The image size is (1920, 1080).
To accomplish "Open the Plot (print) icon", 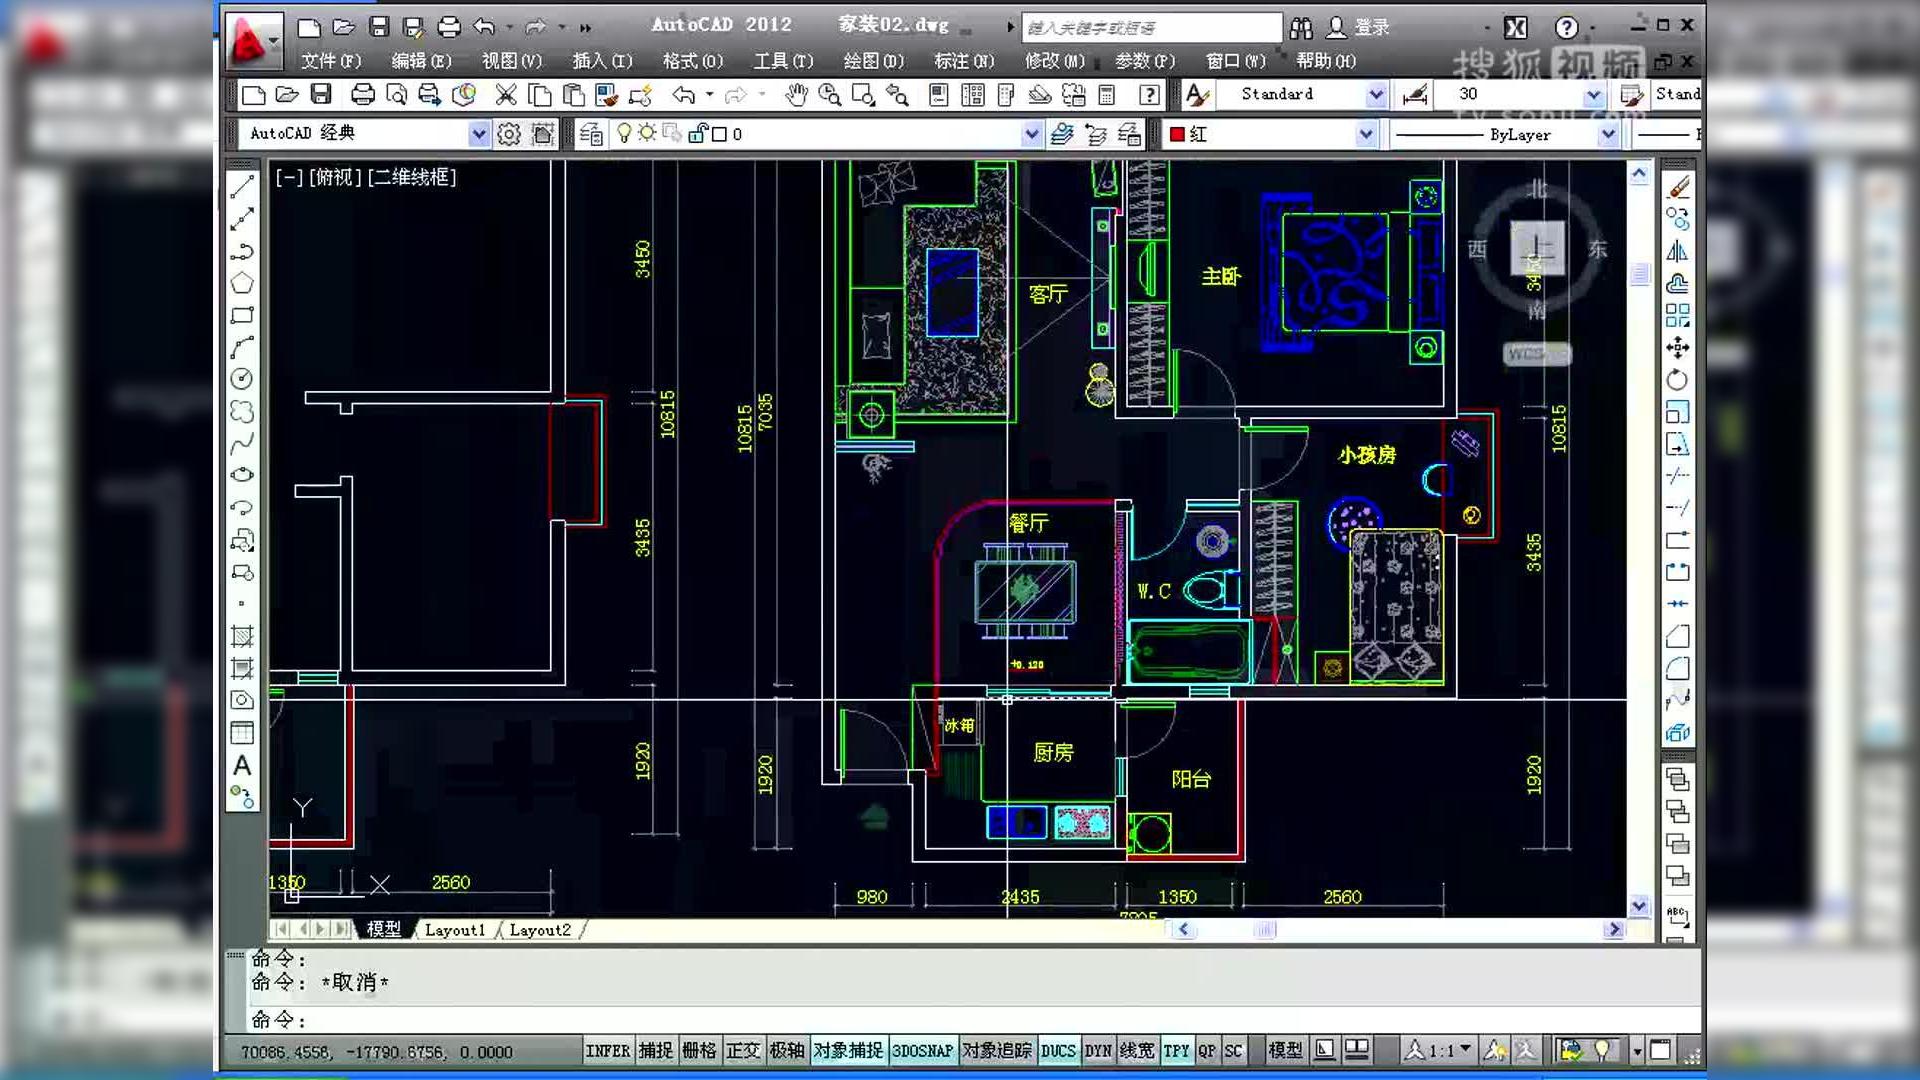I will click(362, 95).
